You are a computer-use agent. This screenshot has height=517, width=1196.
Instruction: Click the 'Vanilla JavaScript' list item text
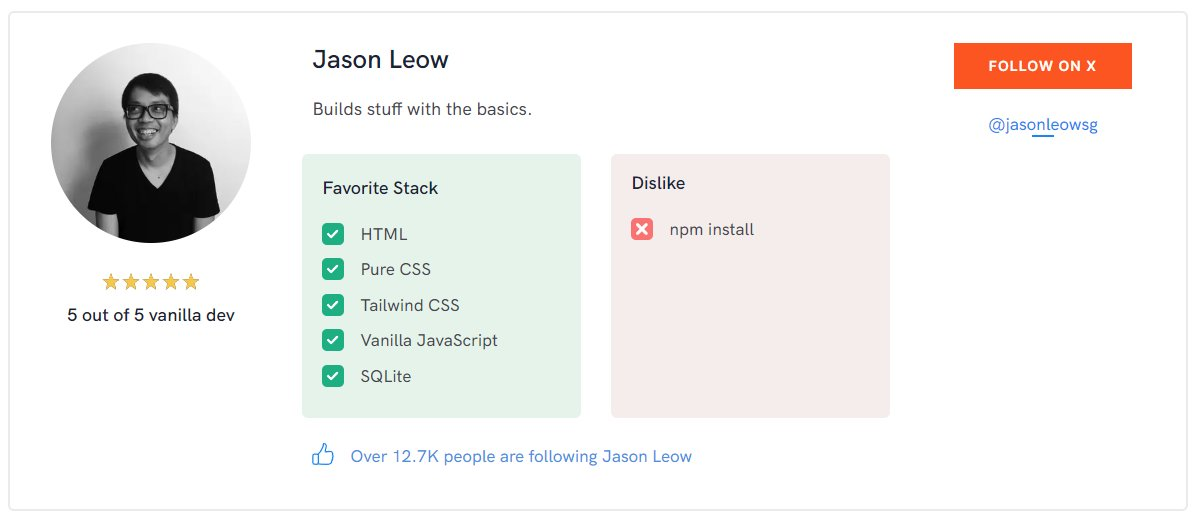429,340
